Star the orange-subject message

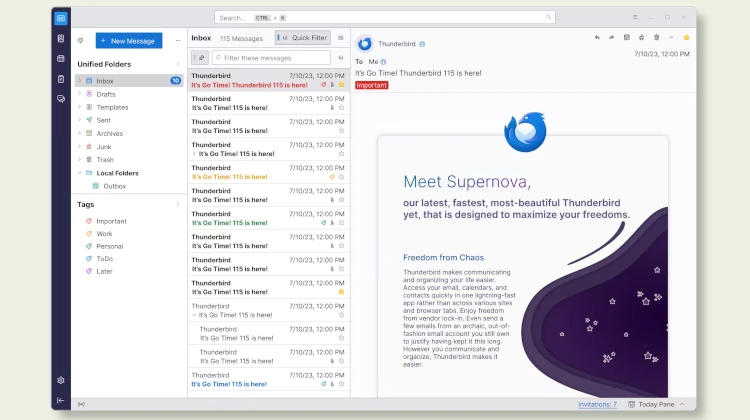[341, 177]
